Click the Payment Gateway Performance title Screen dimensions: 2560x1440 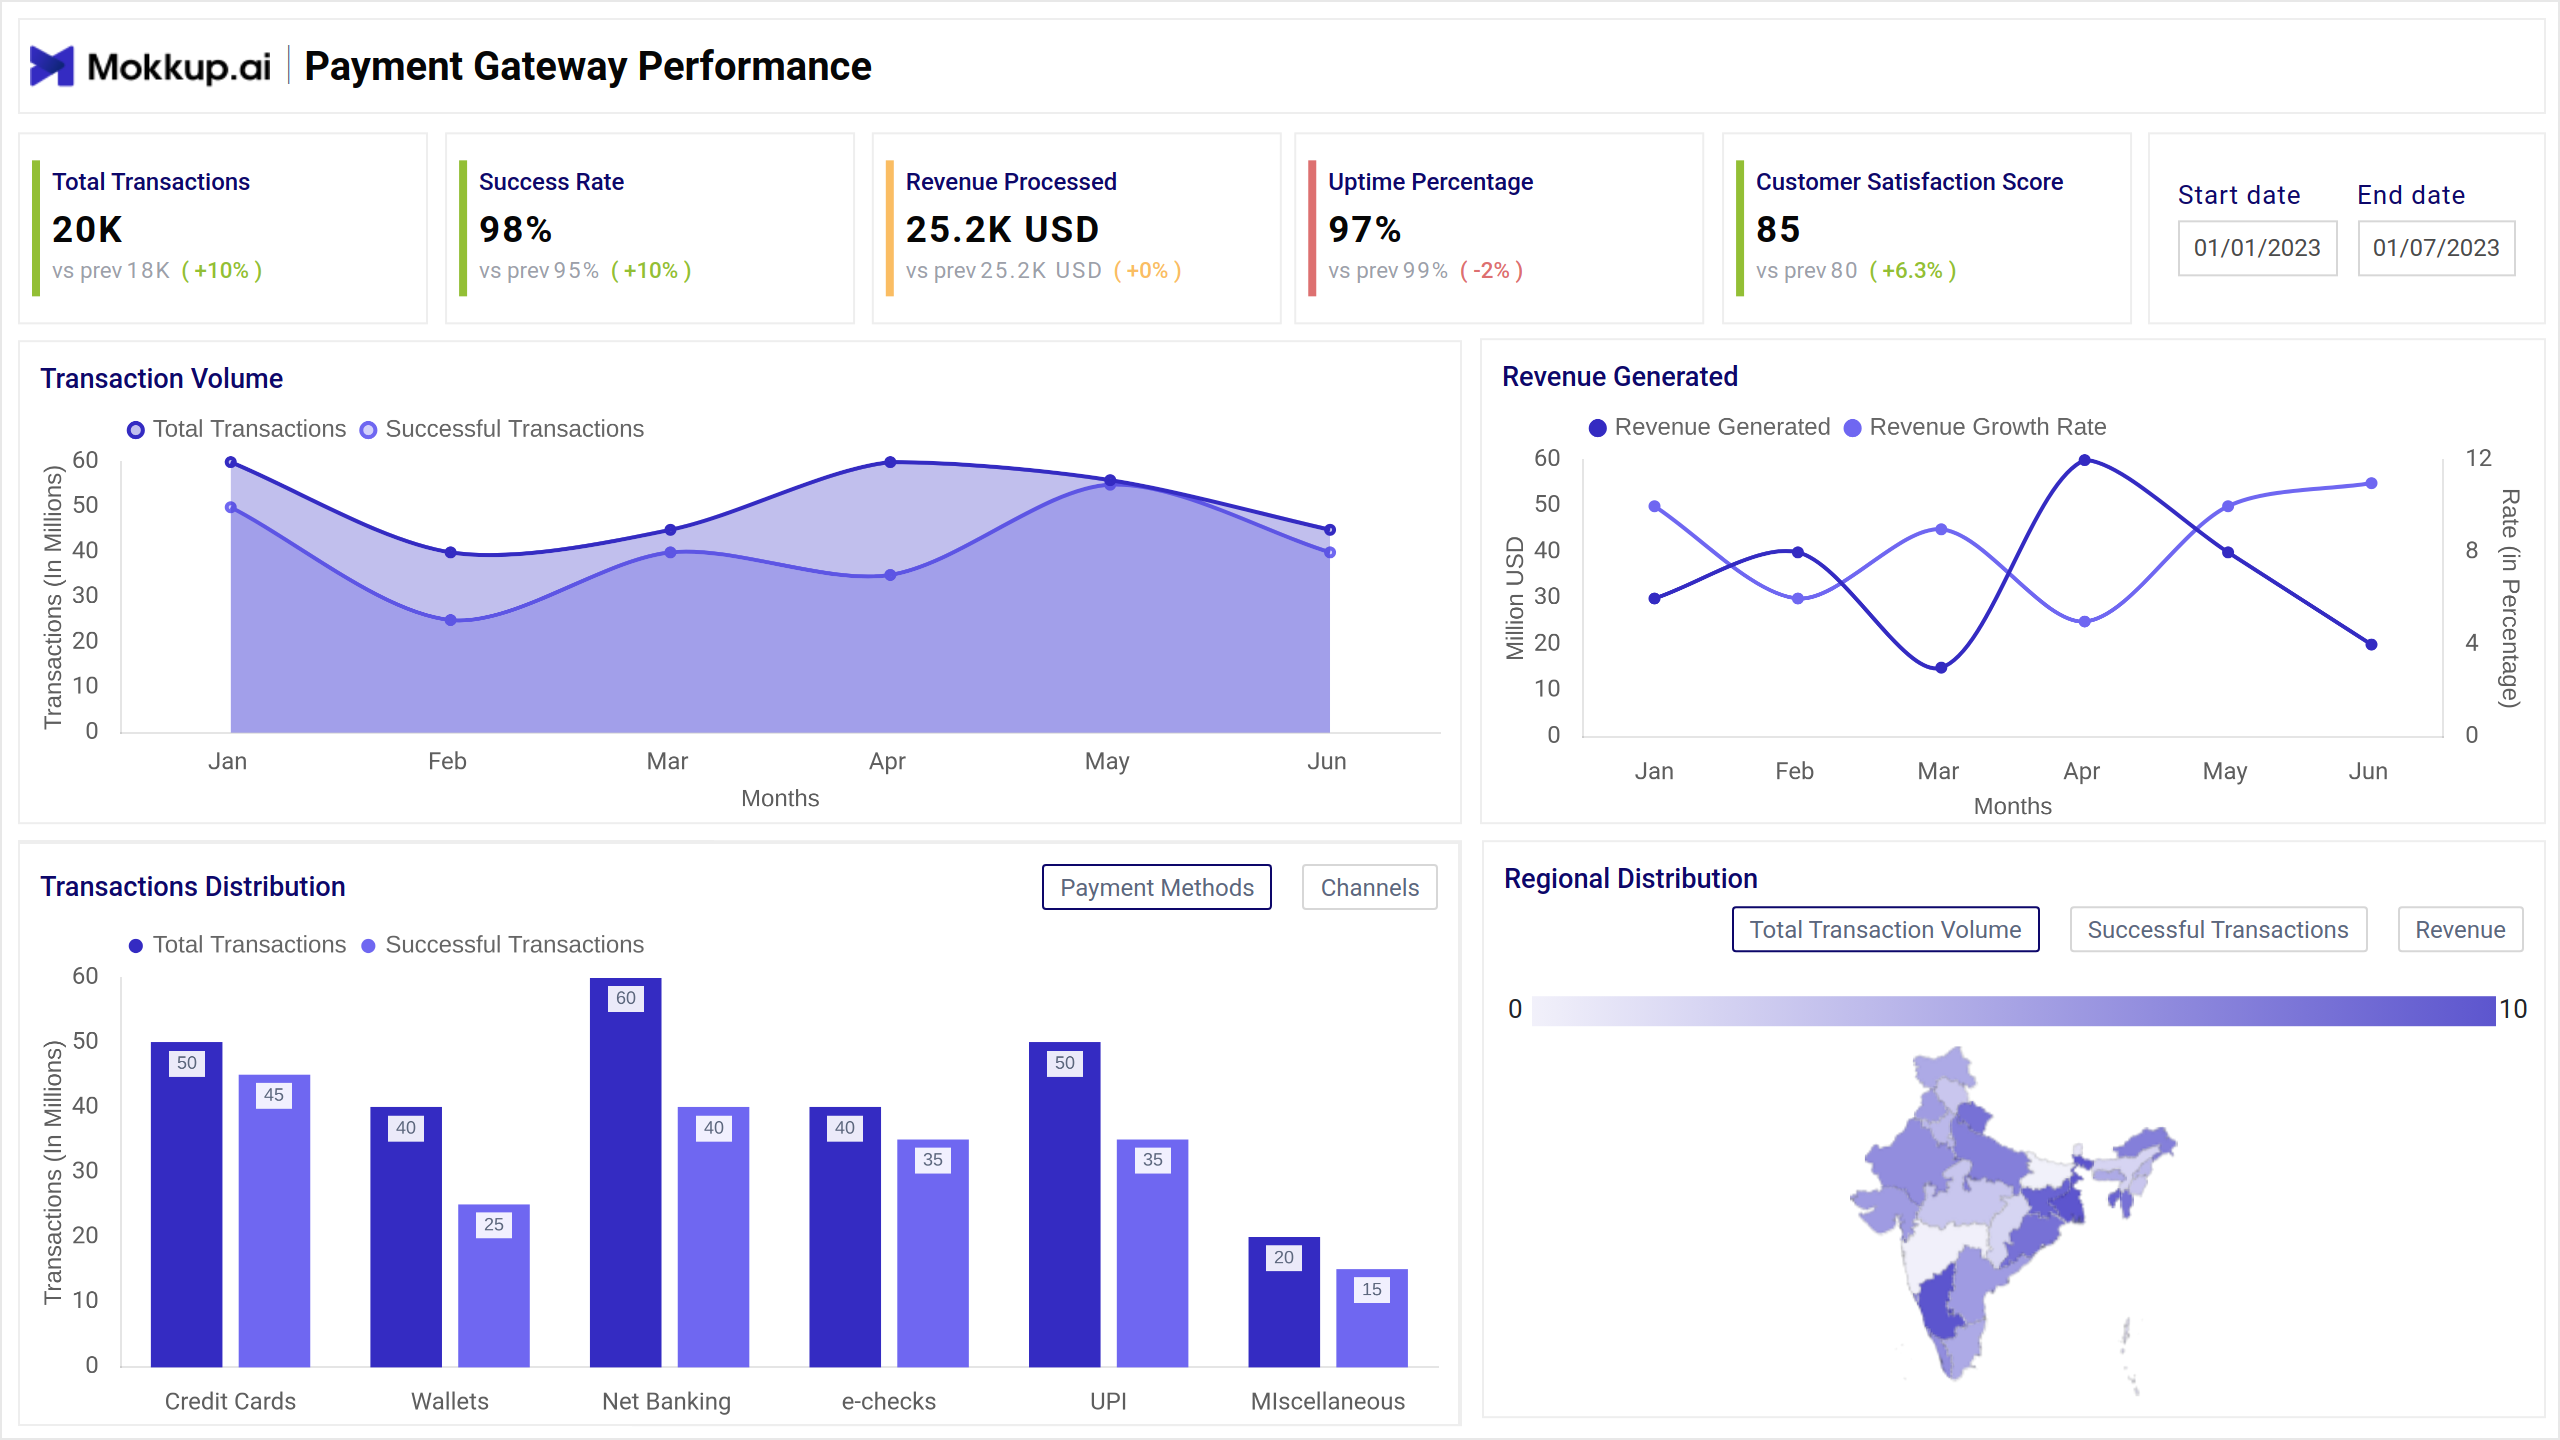(588, 66)
